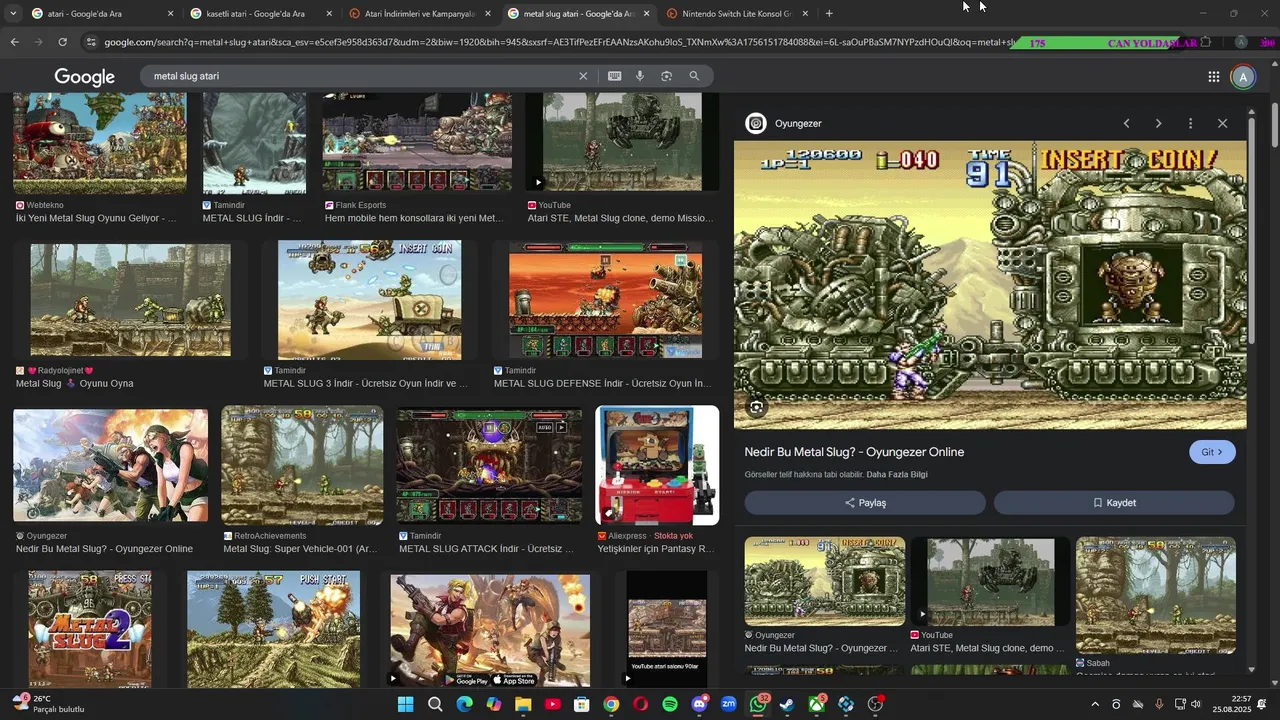Reload the page
The image size is (1280, 720).
pos(62,42)
